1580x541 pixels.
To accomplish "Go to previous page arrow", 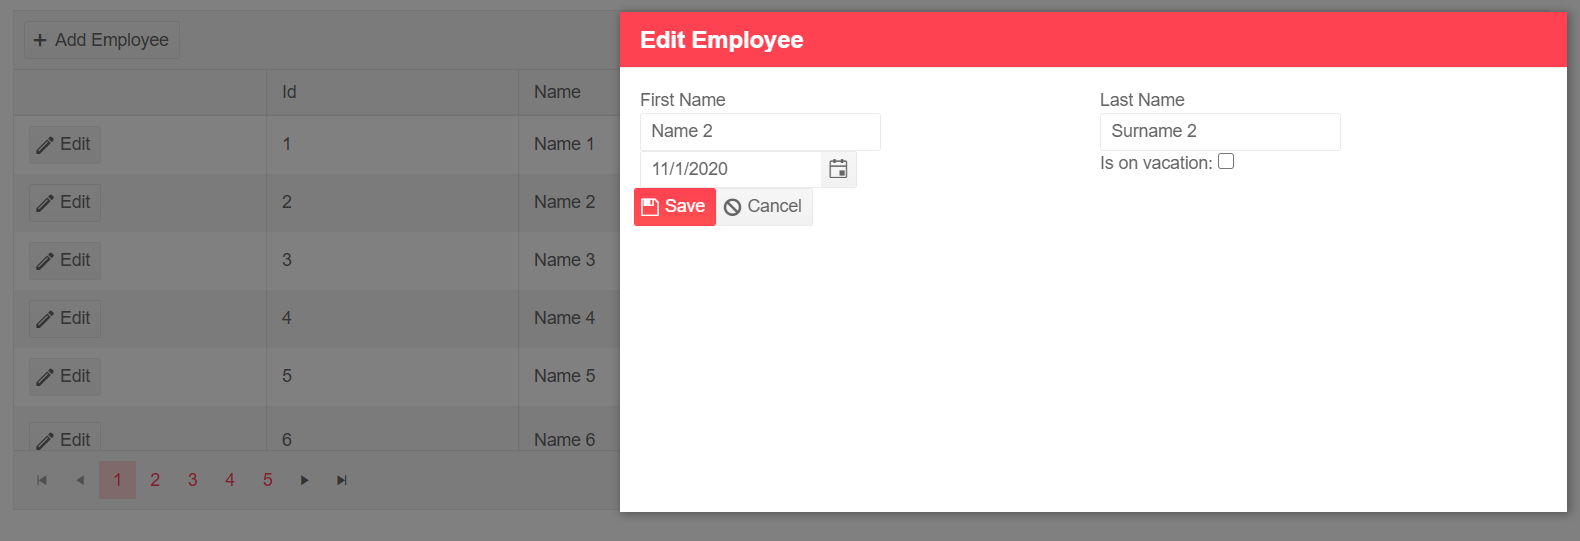I will coord(80,480).
